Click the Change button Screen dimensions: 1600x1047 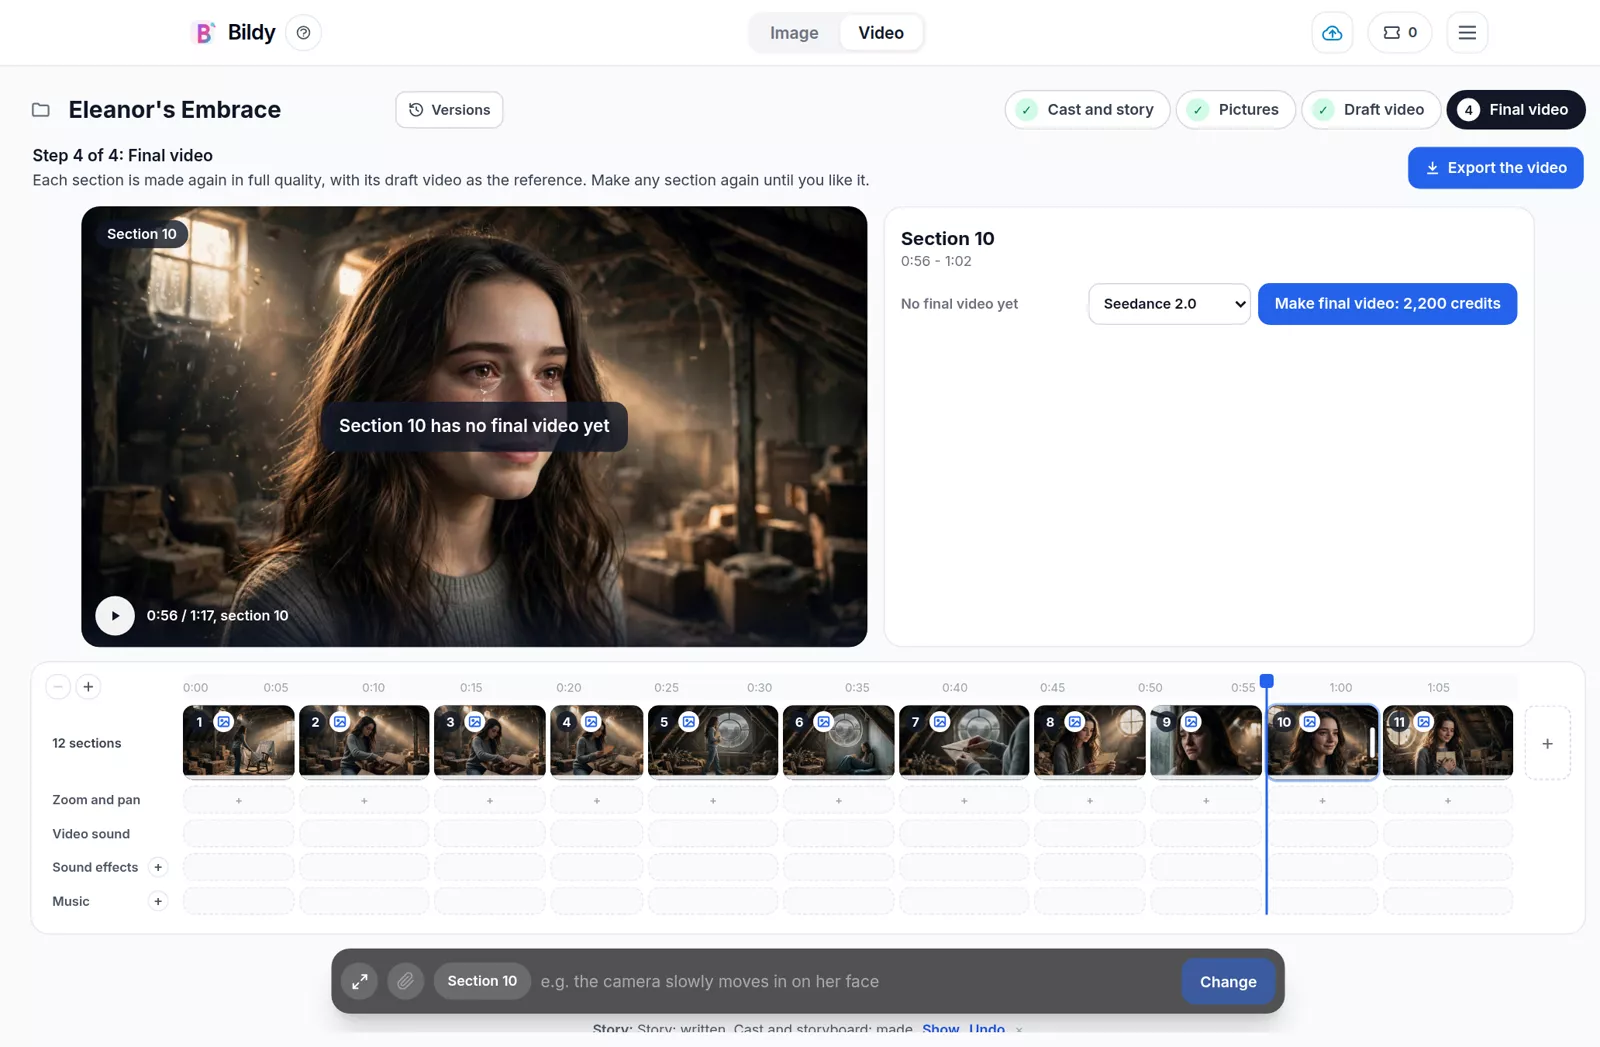tap(1228, 982)
